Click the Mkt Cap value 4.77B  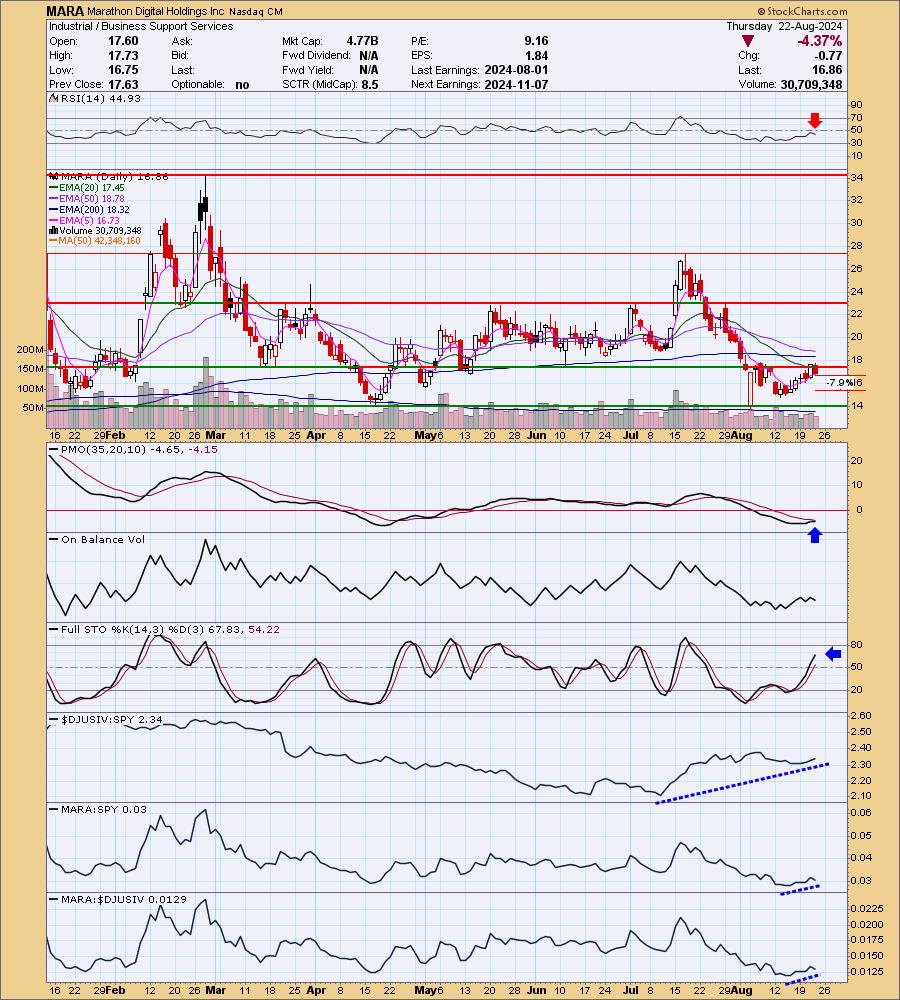(362, 41)
